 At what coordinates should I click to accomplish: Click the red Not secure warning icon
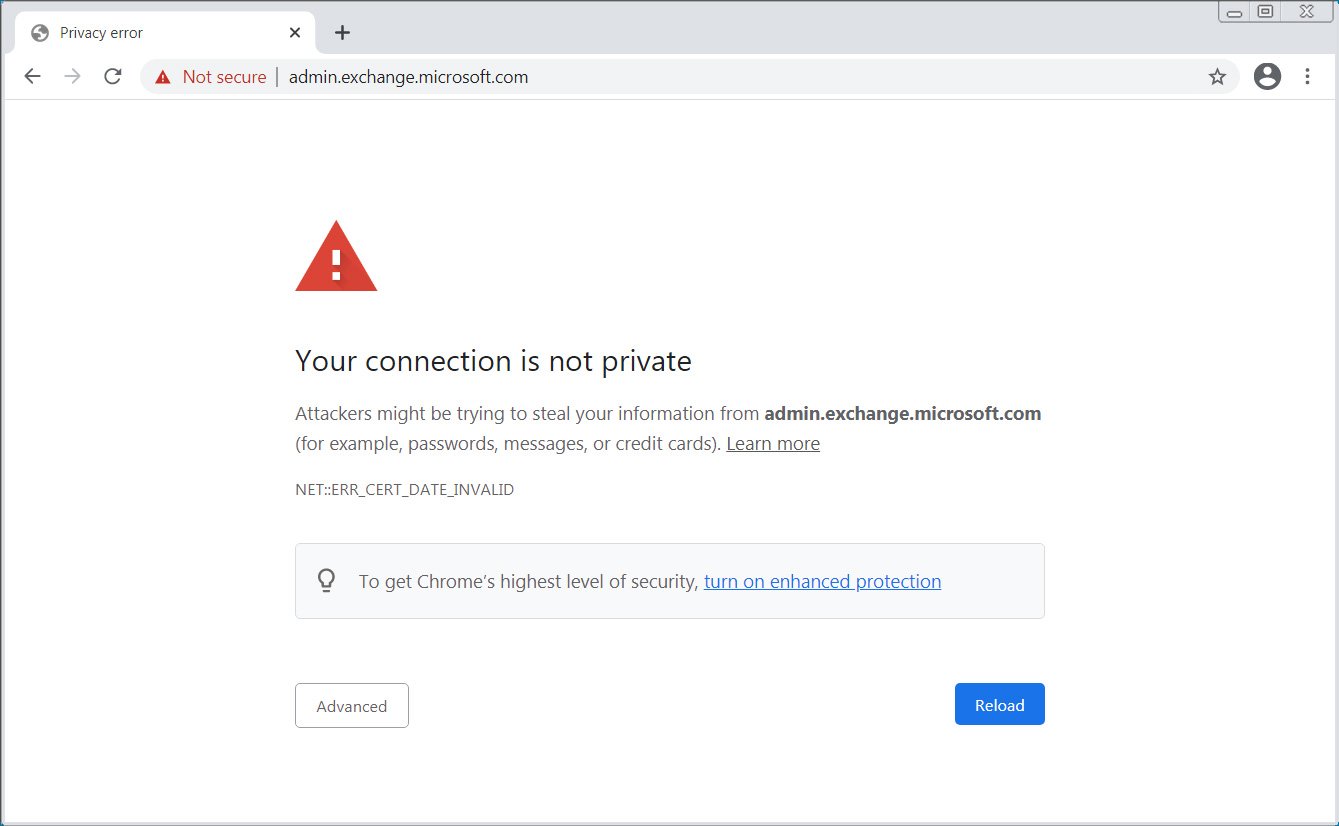coord(163,77)
